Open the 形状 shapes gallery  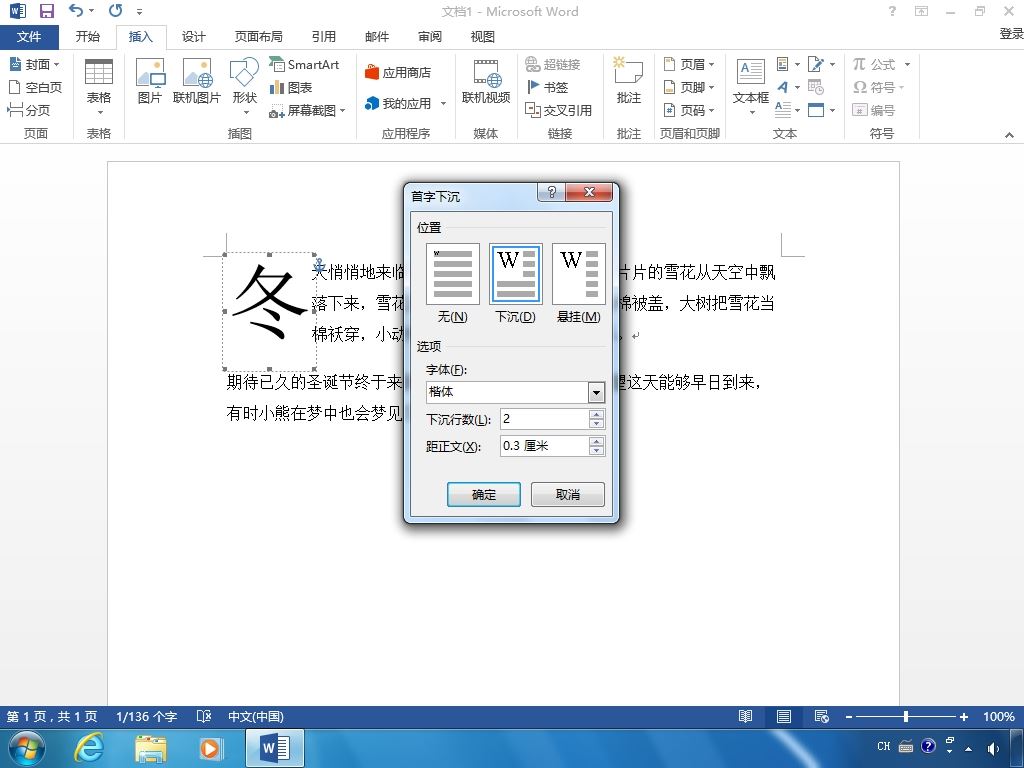click(244, 86)
